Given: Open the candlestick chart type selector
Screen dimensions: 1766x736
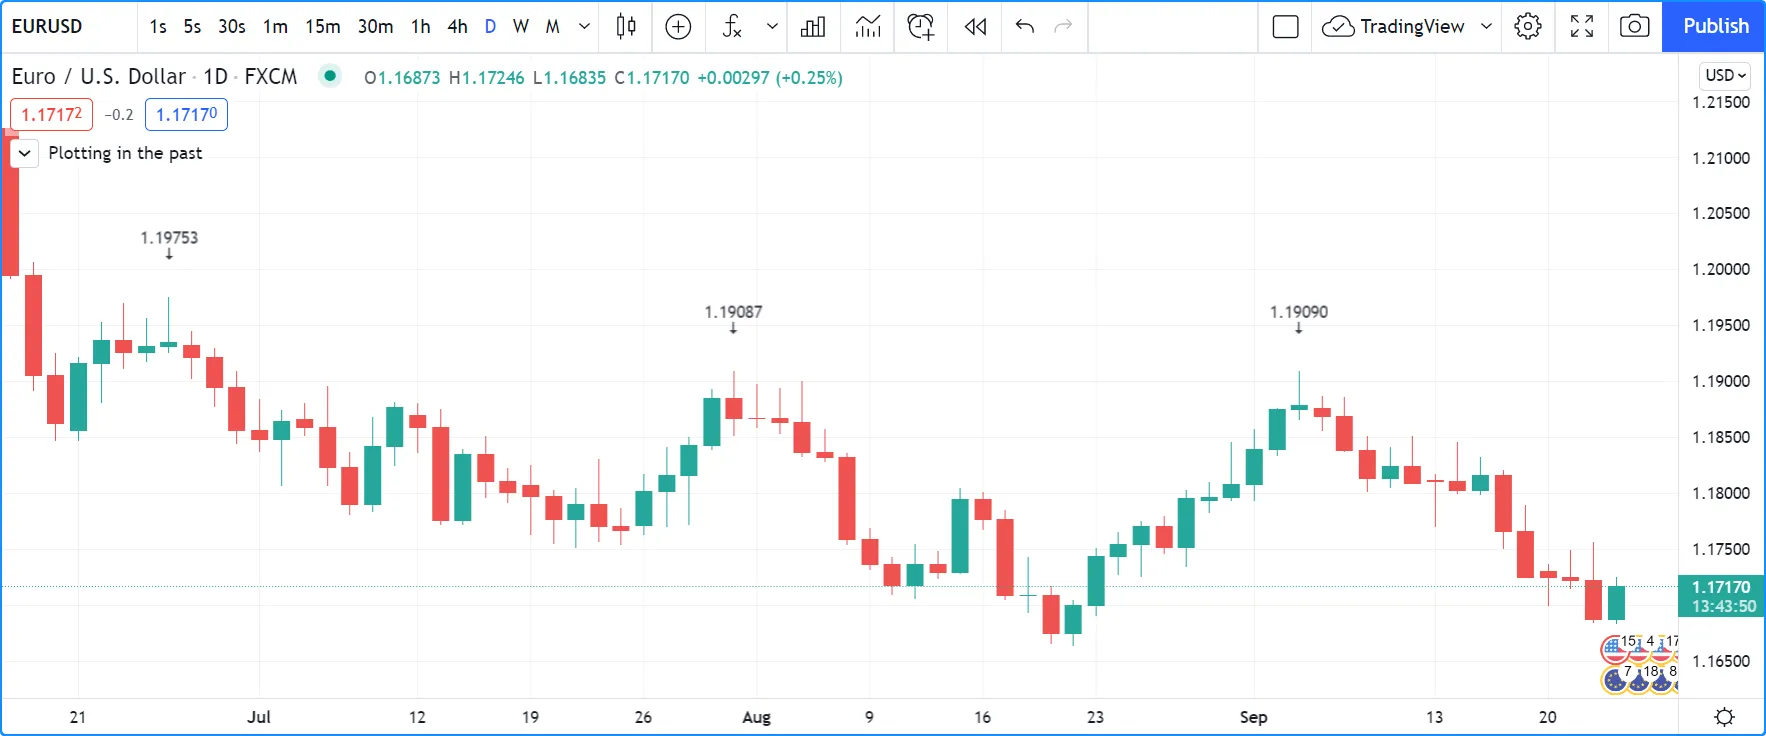Looking at the screenshot, I should (x=626, y=27).
